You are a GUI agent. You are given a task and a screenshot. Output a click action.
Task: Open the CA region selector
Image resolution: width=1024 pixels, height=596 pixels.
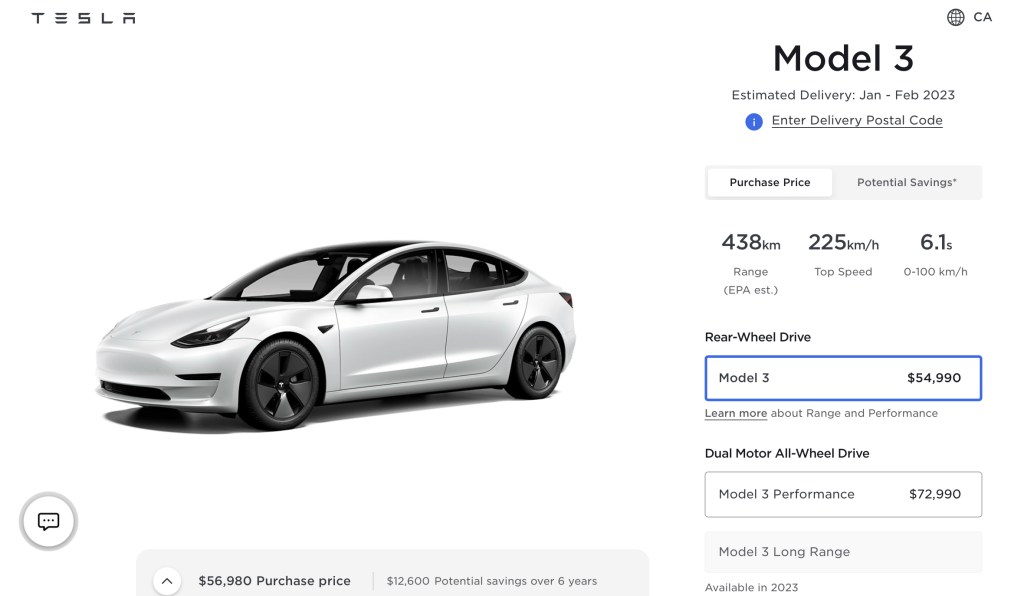tap(981, 17)
